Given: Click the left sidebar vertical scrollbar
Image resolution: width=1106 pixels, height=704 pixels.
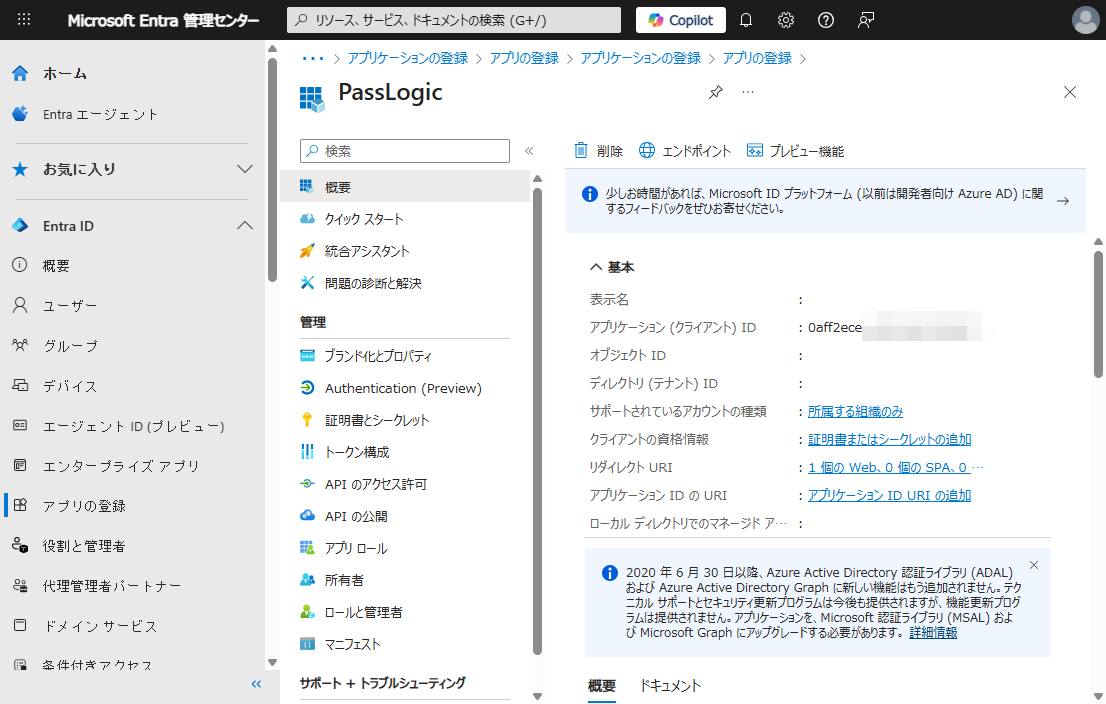Looking at the screenshot, I should (272, 169).
